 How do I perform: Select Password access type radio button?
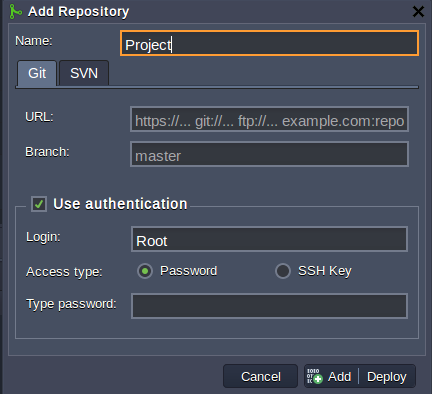tap(145, 271)
